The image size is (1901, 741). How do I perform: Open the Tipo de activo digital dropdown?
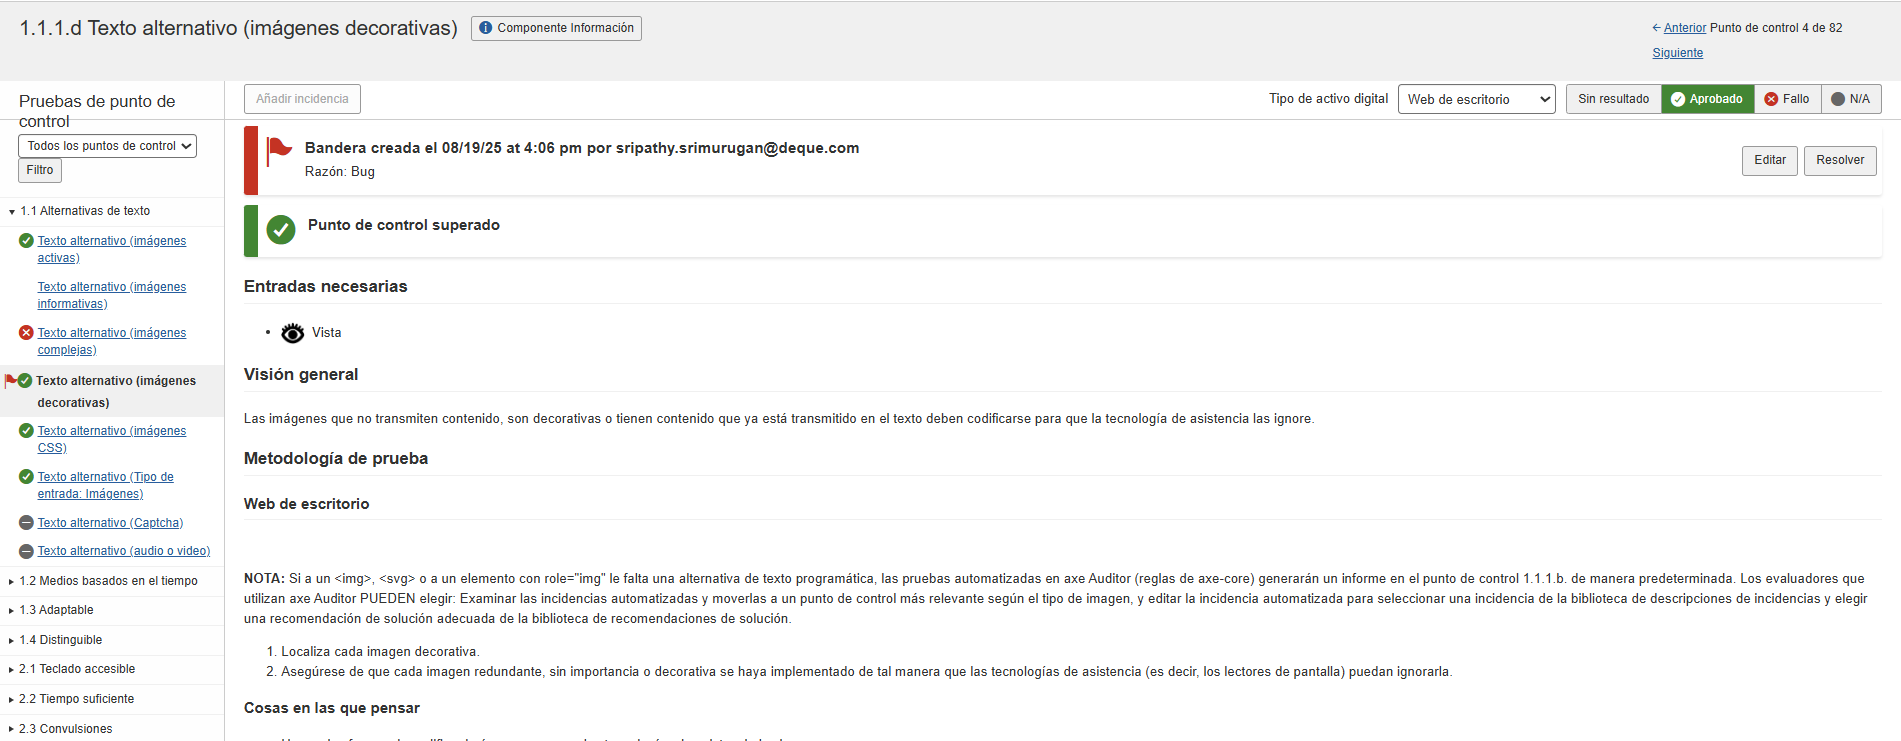tap(1476, 99)
